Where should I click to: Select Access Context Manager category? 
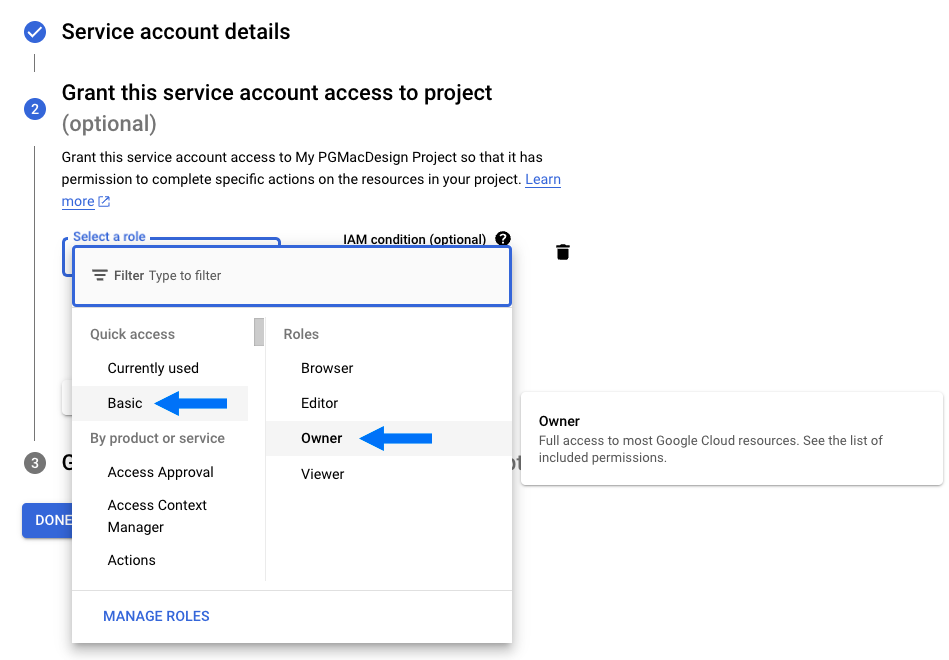[157, 516]
